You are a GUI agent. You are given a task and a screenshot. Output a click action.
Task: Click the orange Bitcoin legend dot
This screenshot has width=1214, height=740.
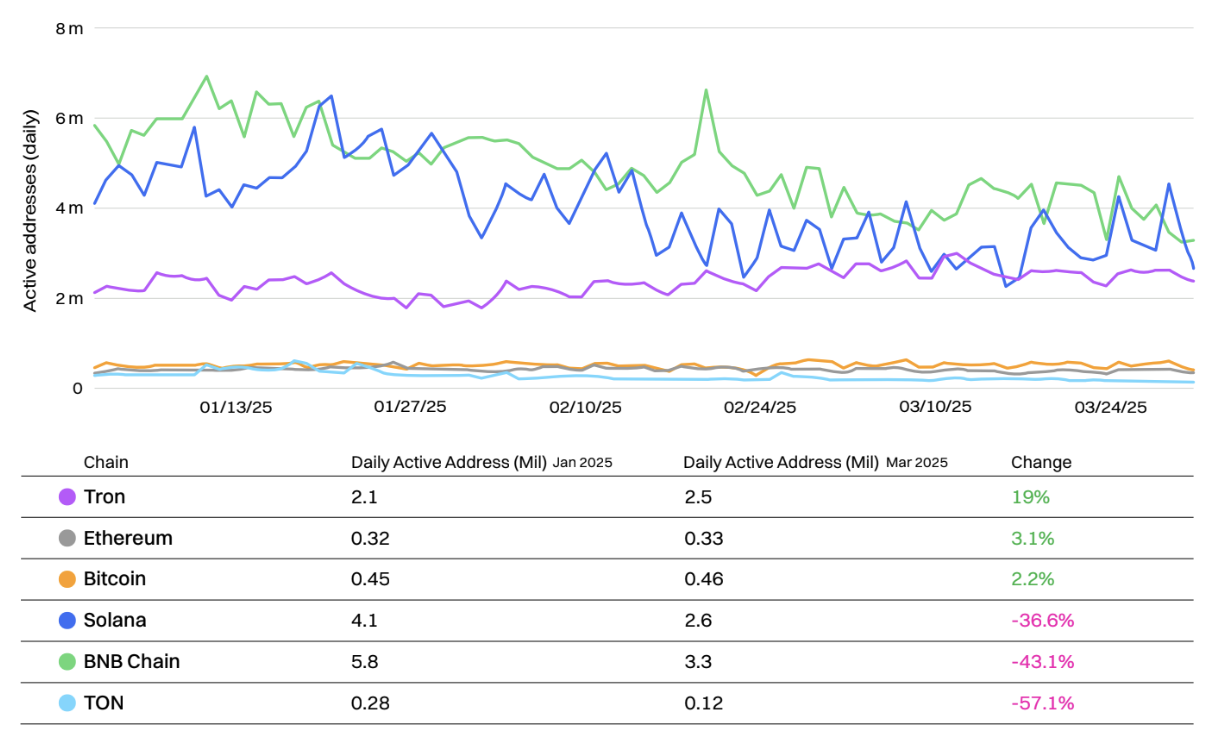[x=68, y=579]
